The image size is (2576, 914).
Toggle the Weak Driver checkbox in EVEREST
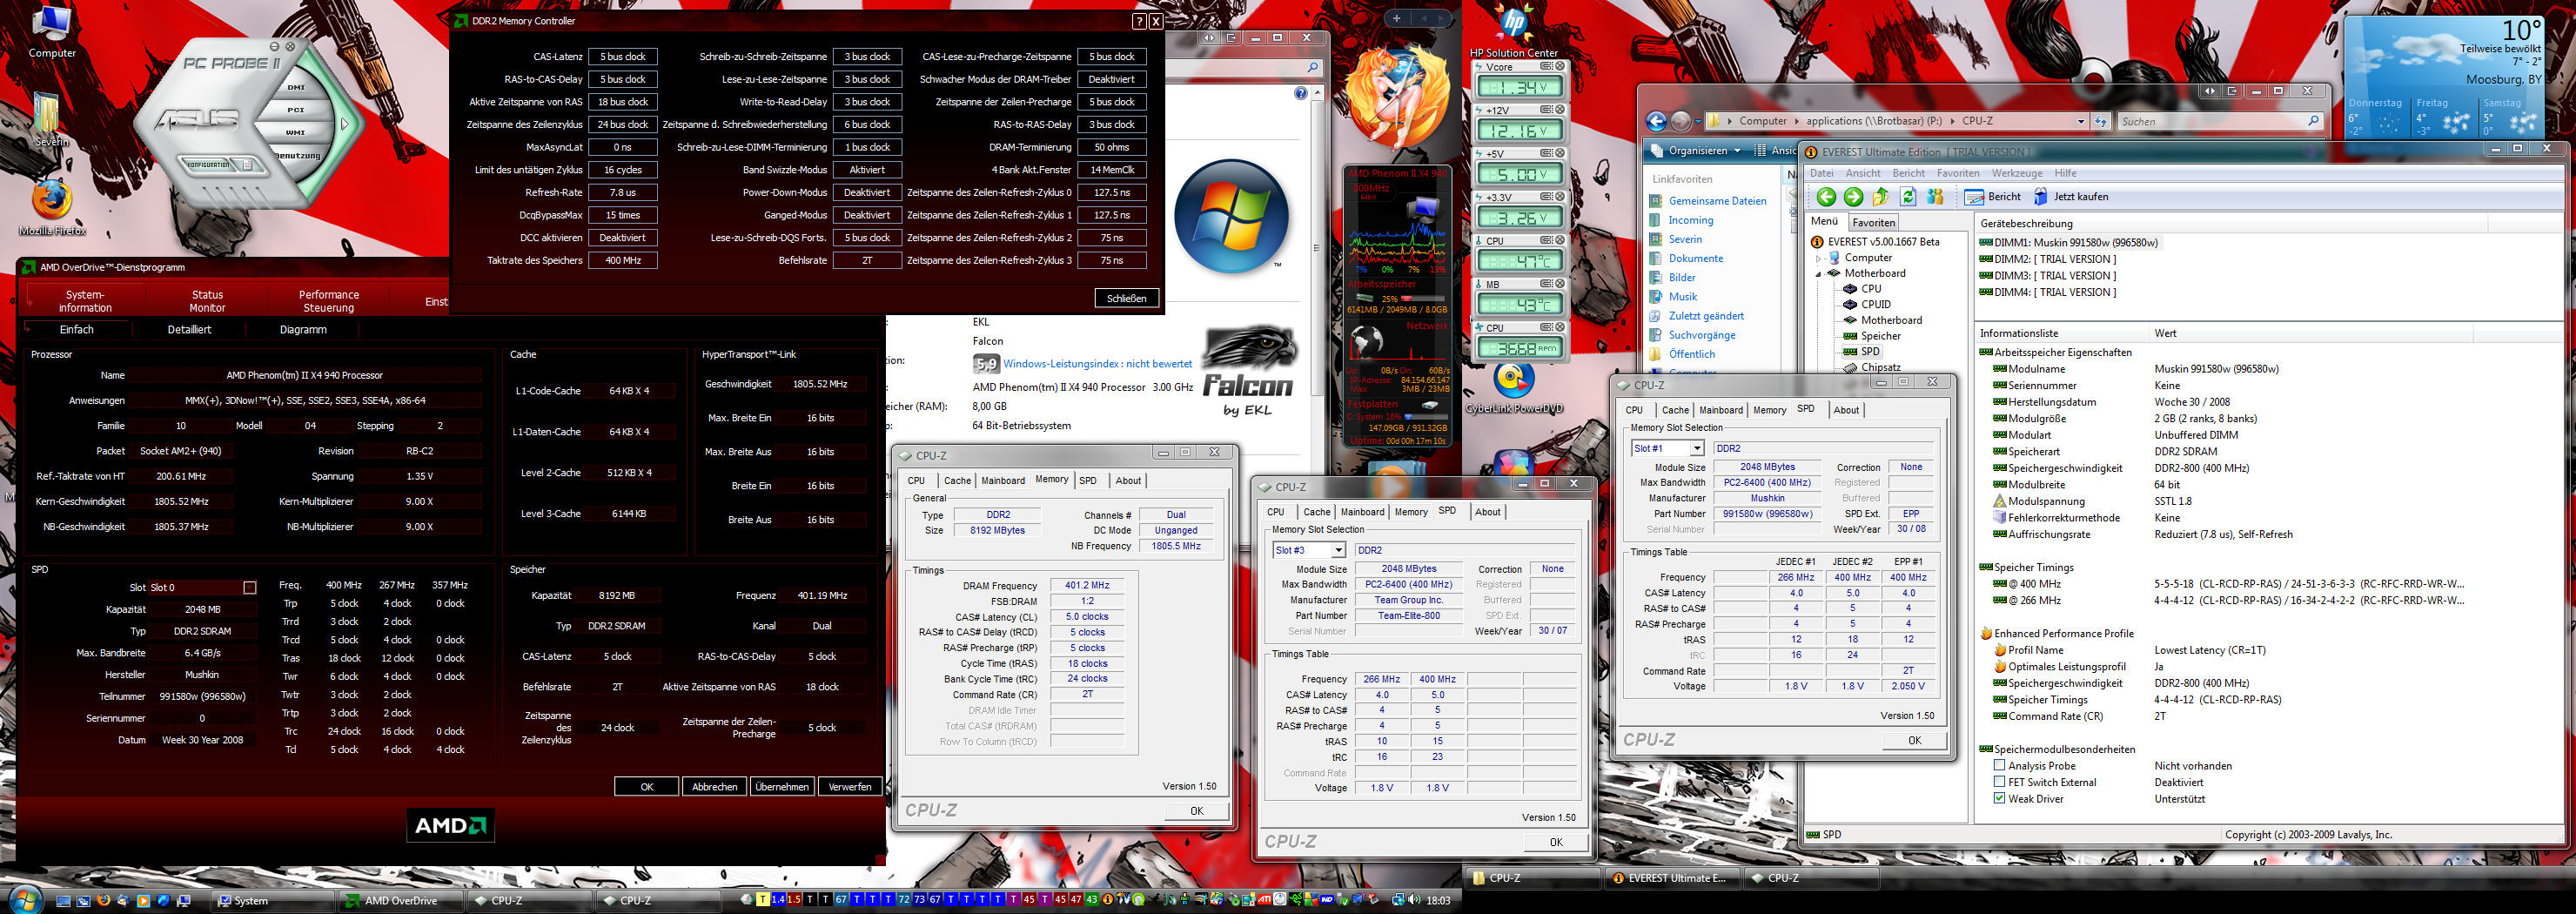(x=1999, y=798)
